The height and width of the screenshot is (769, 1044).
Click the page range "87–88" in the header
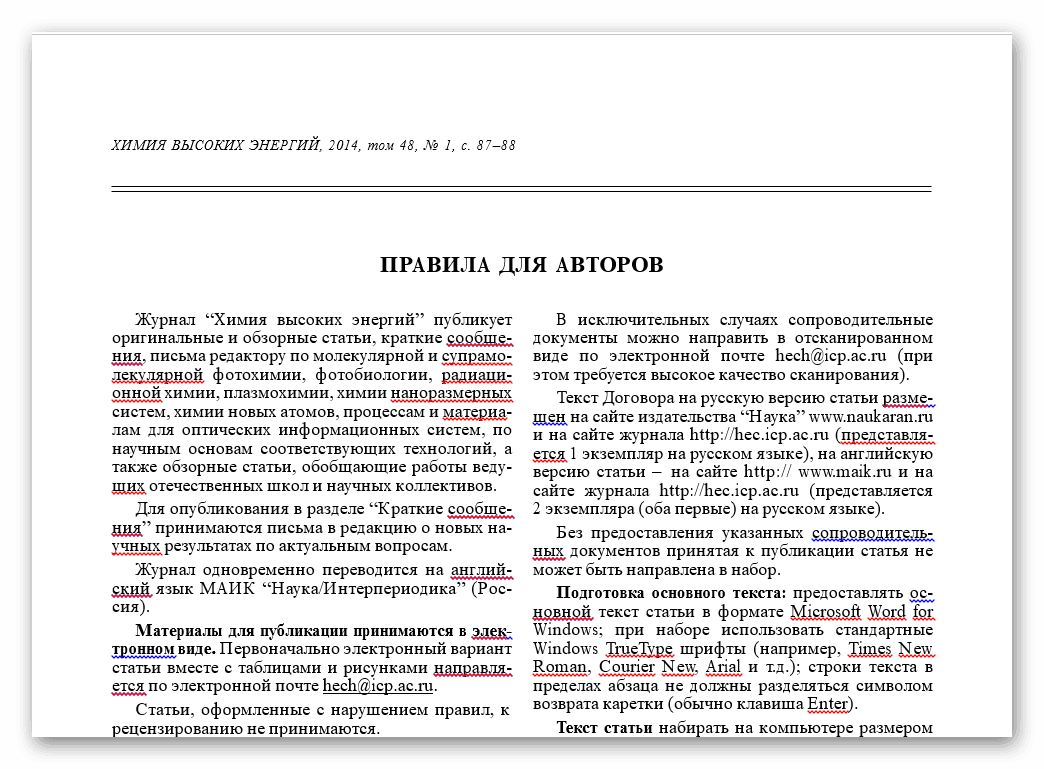point(497,146)
